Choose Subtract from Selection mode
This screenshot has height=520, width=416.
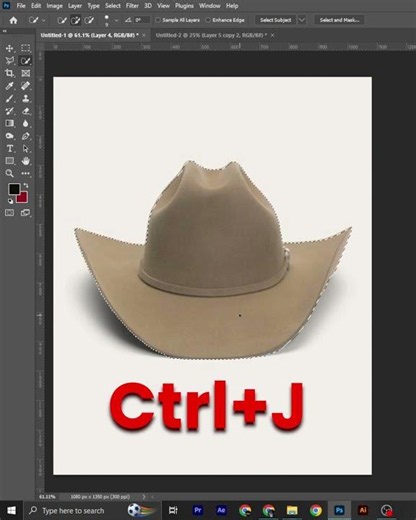pyautogui.click(x=89, y=20)
